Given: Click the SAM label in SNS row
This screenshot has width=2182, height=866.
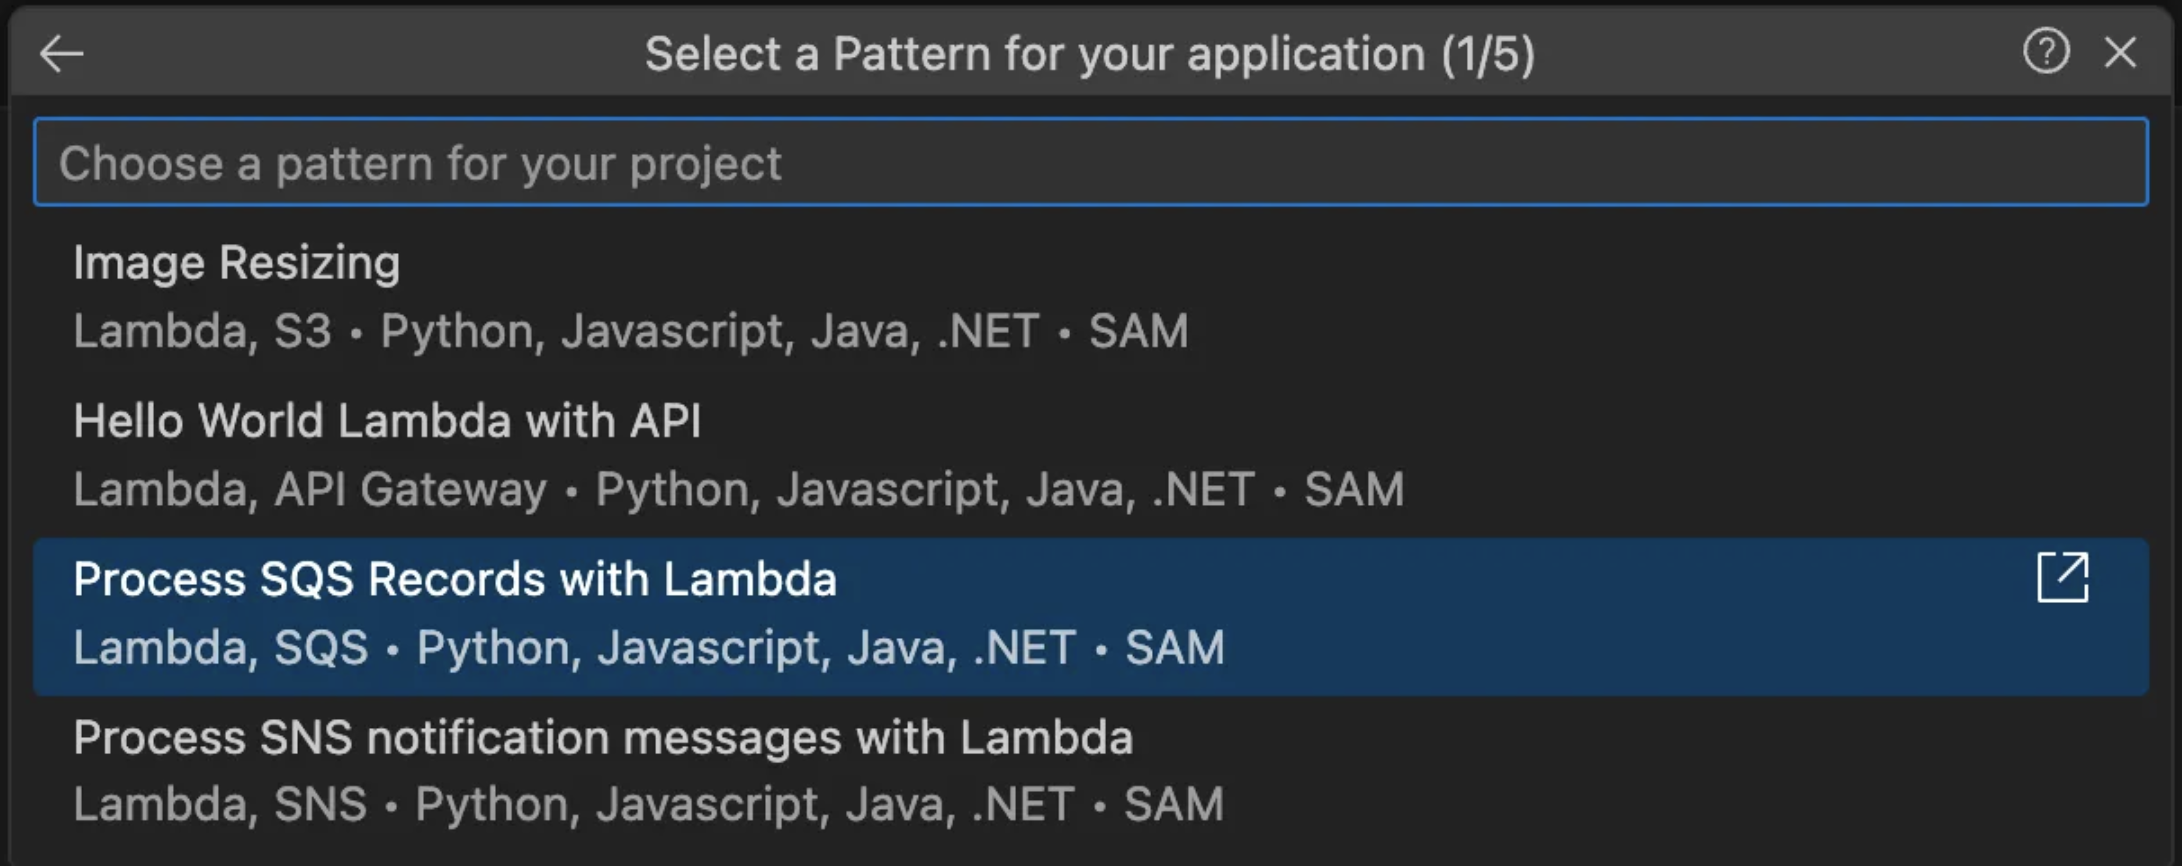Looking at the screenshot, I should 1173,805.
